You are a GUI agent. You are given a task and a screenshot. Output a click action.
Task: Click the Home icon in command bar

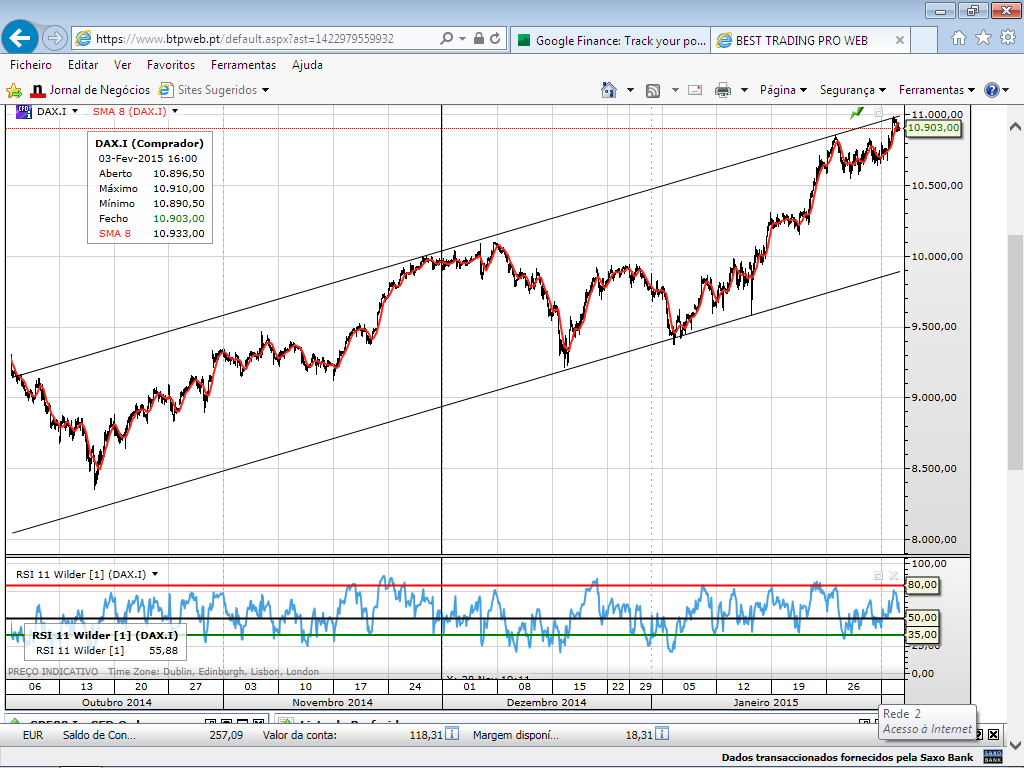(x=608, y=90)
